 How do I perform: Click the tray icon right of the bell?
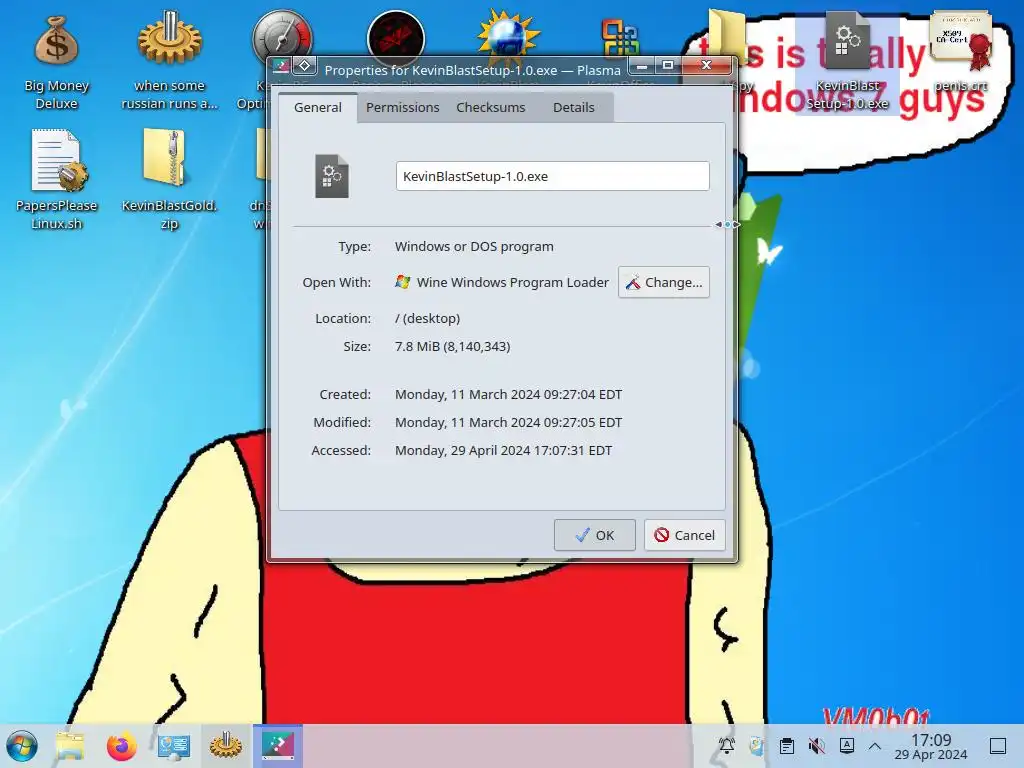756,746
